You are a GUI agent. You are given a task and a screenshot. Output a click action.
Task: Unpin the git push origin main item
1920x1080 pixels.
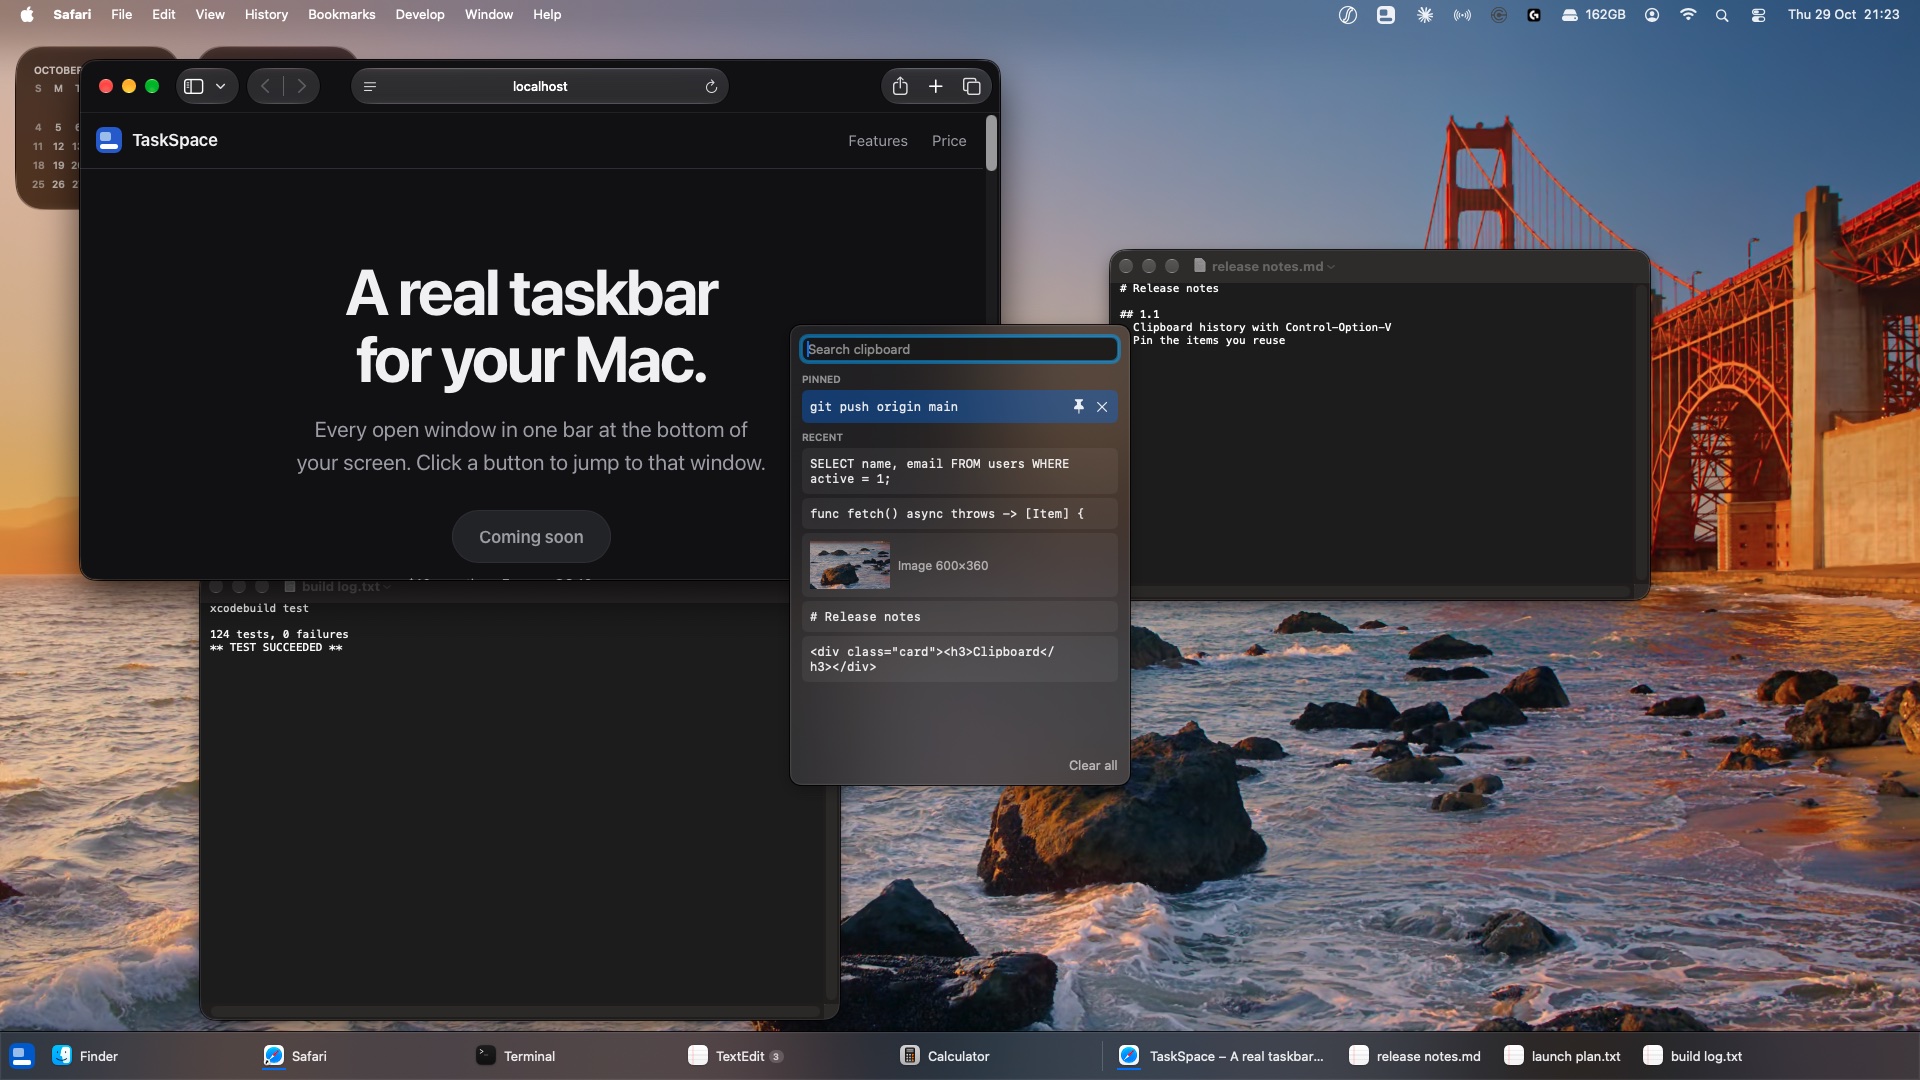[x=1078, y=406]
